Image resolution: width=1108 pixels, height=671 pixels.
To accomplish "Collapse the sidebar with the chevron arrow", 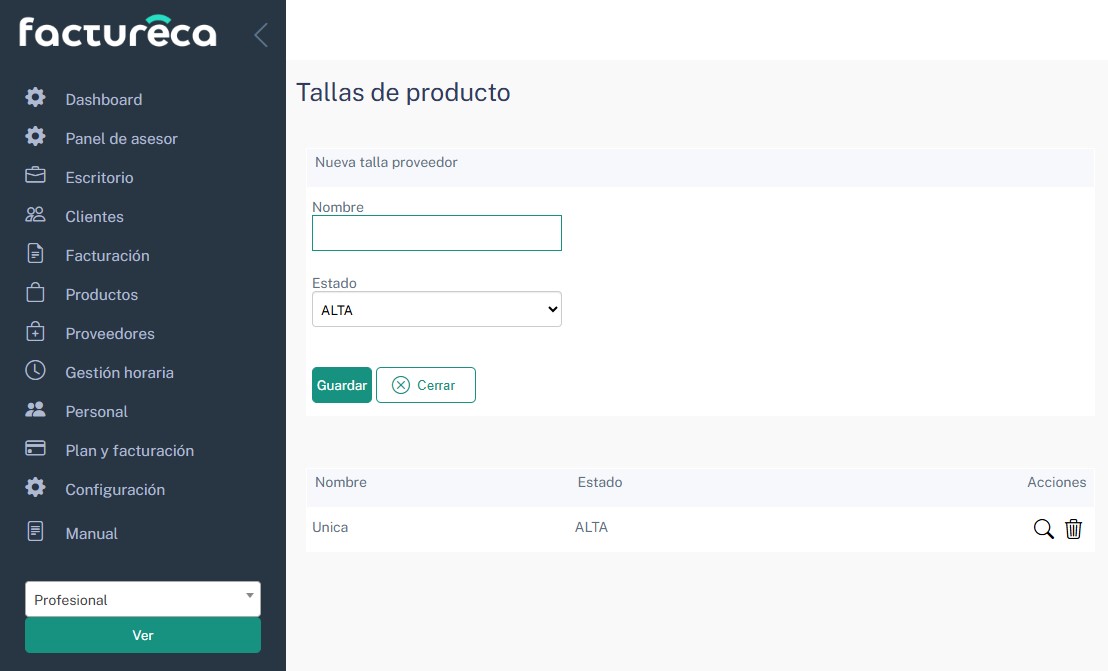I will (x=260, y=35).
